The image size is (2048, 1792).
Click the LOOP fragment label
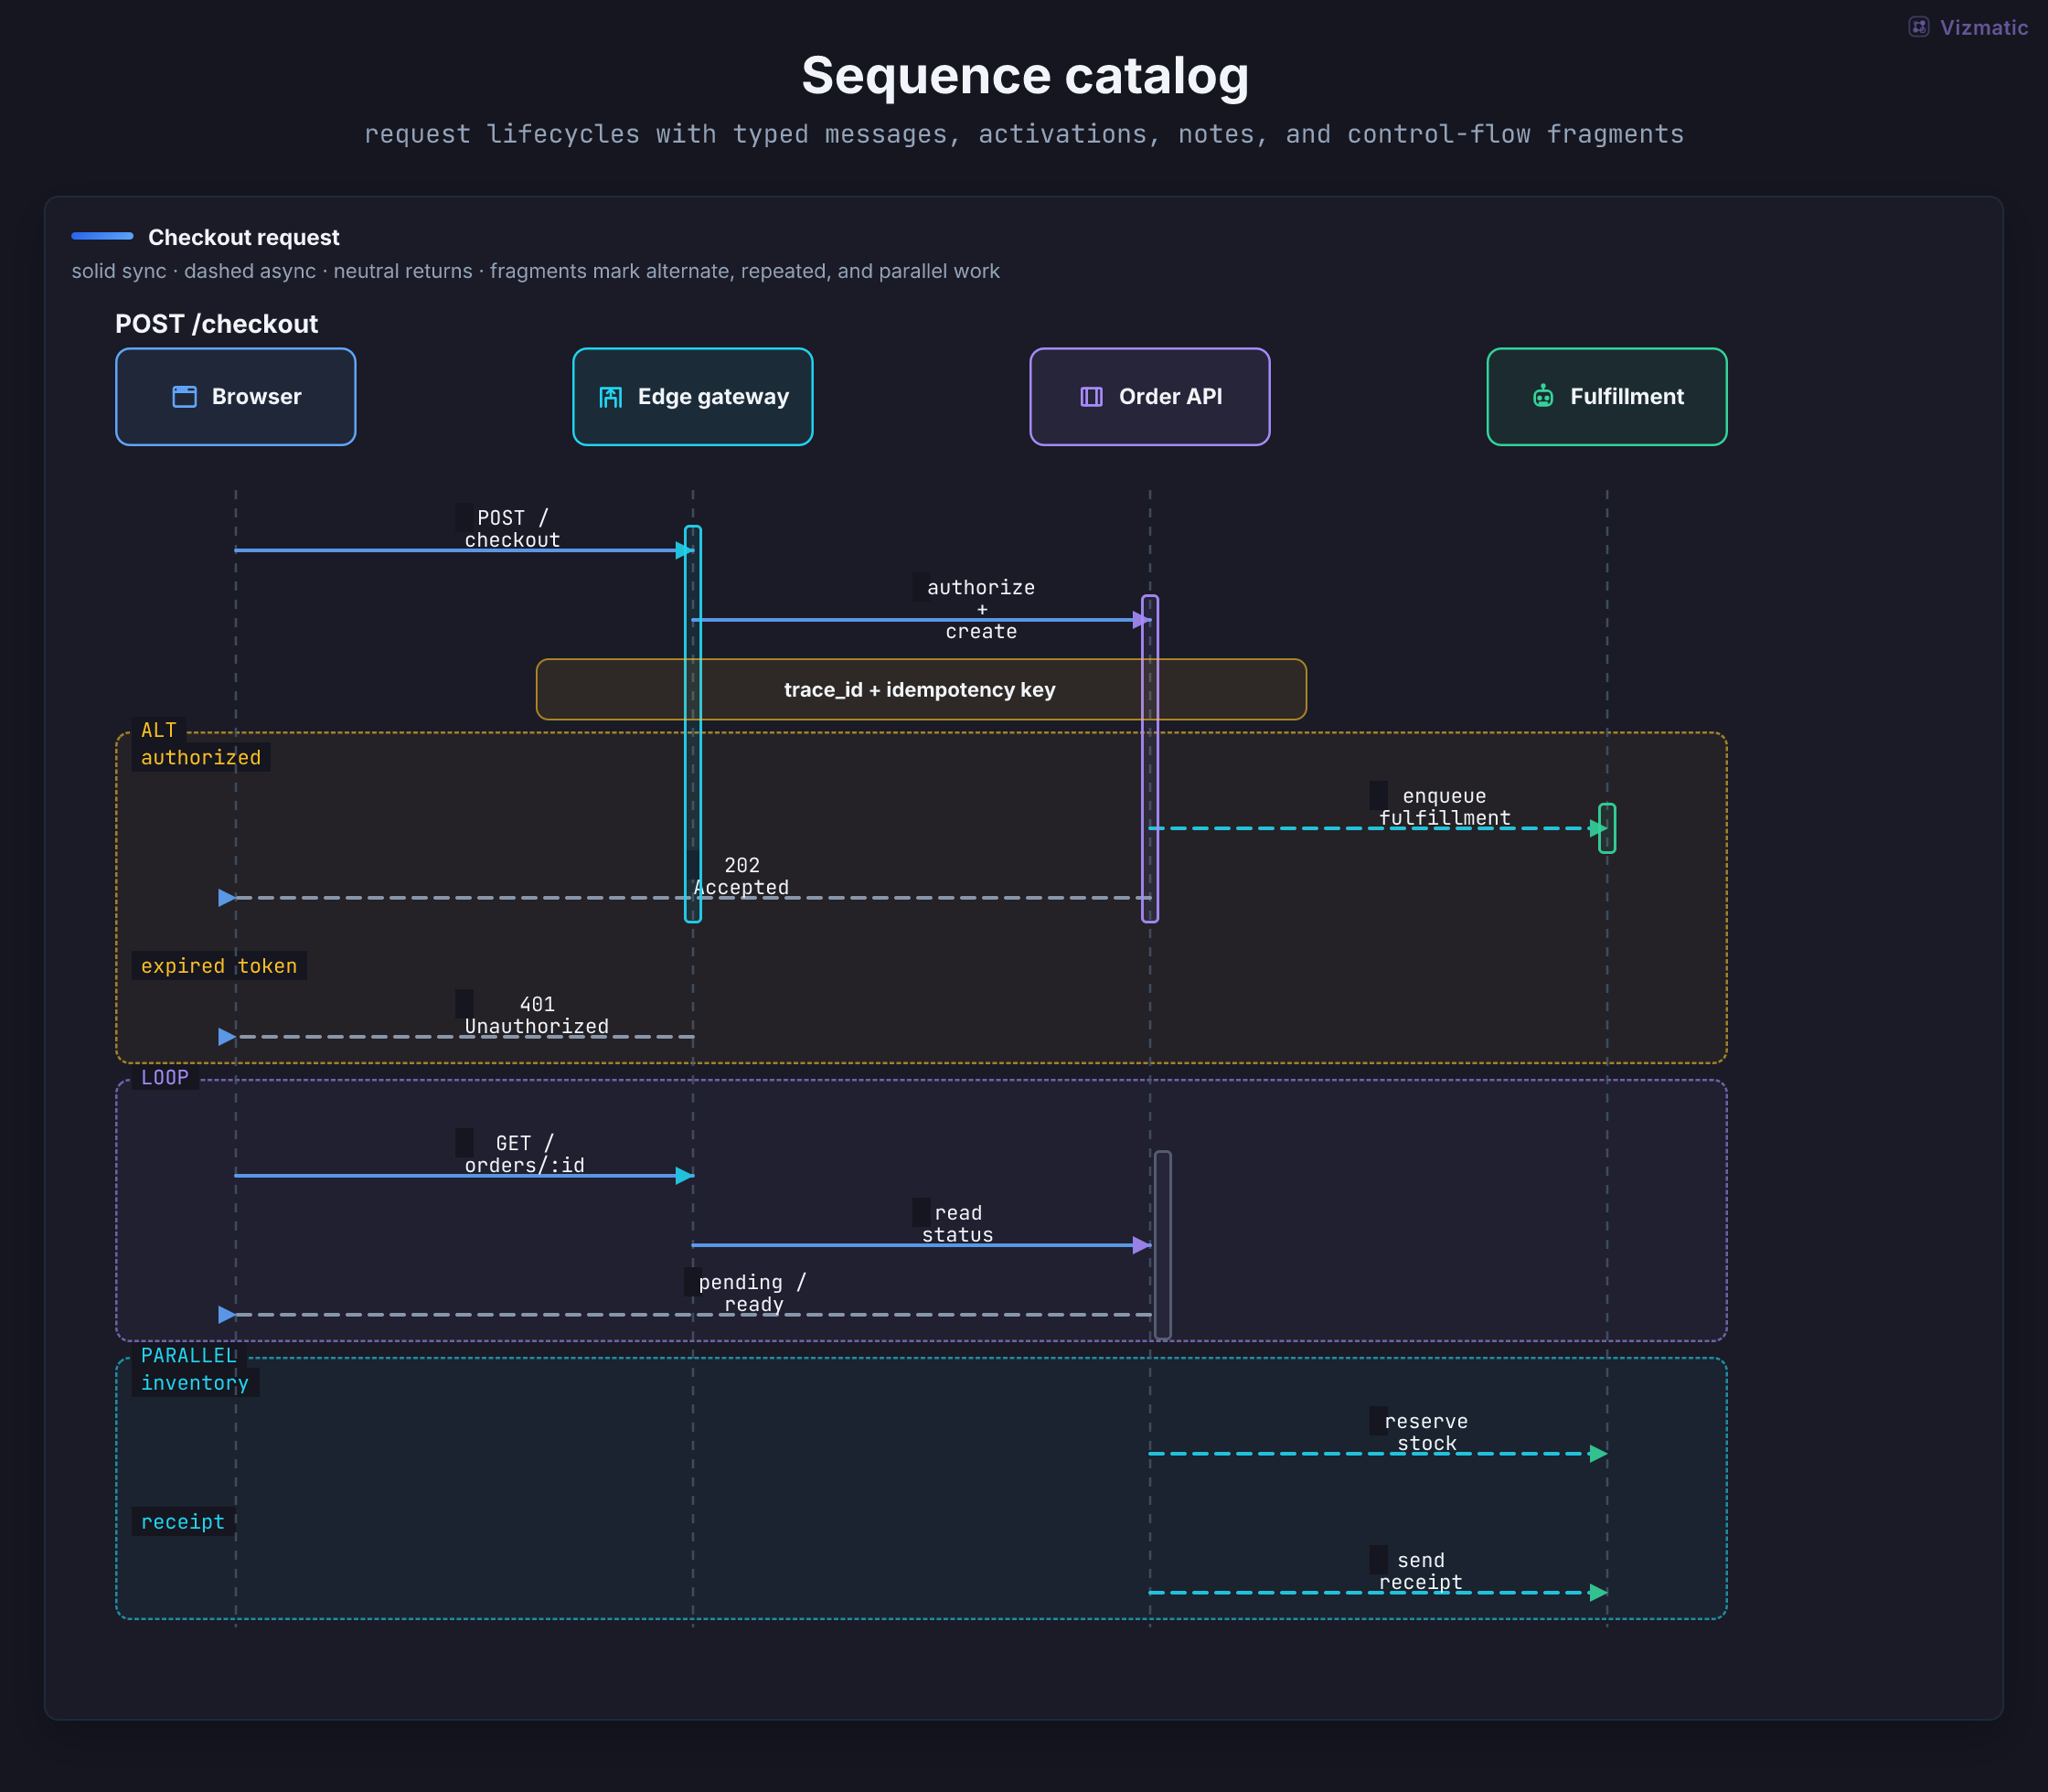(x=165, y=1078)
